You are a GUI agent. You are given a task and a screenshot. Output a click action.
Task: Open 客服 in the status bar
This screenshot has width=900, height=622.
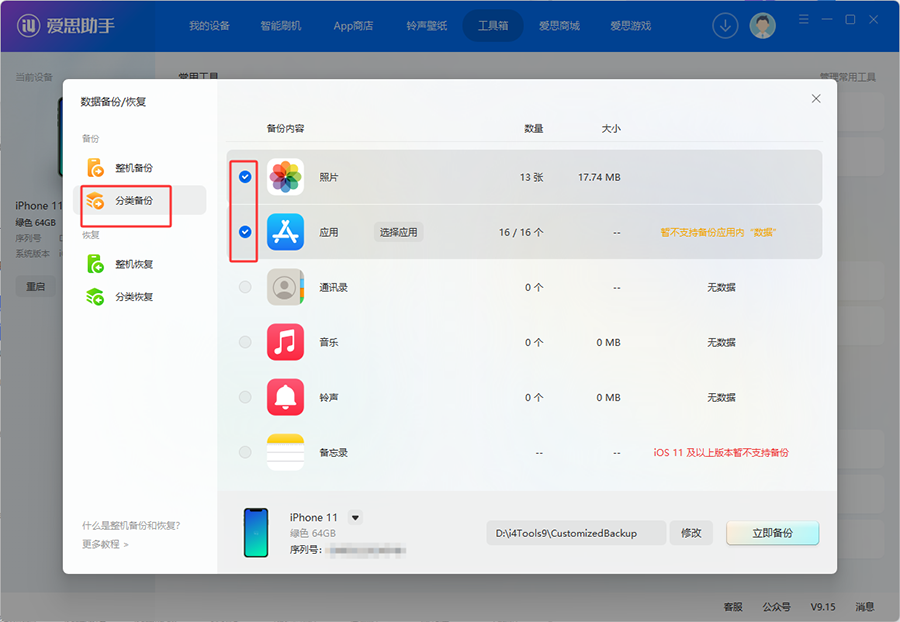(x=732, y=607)
